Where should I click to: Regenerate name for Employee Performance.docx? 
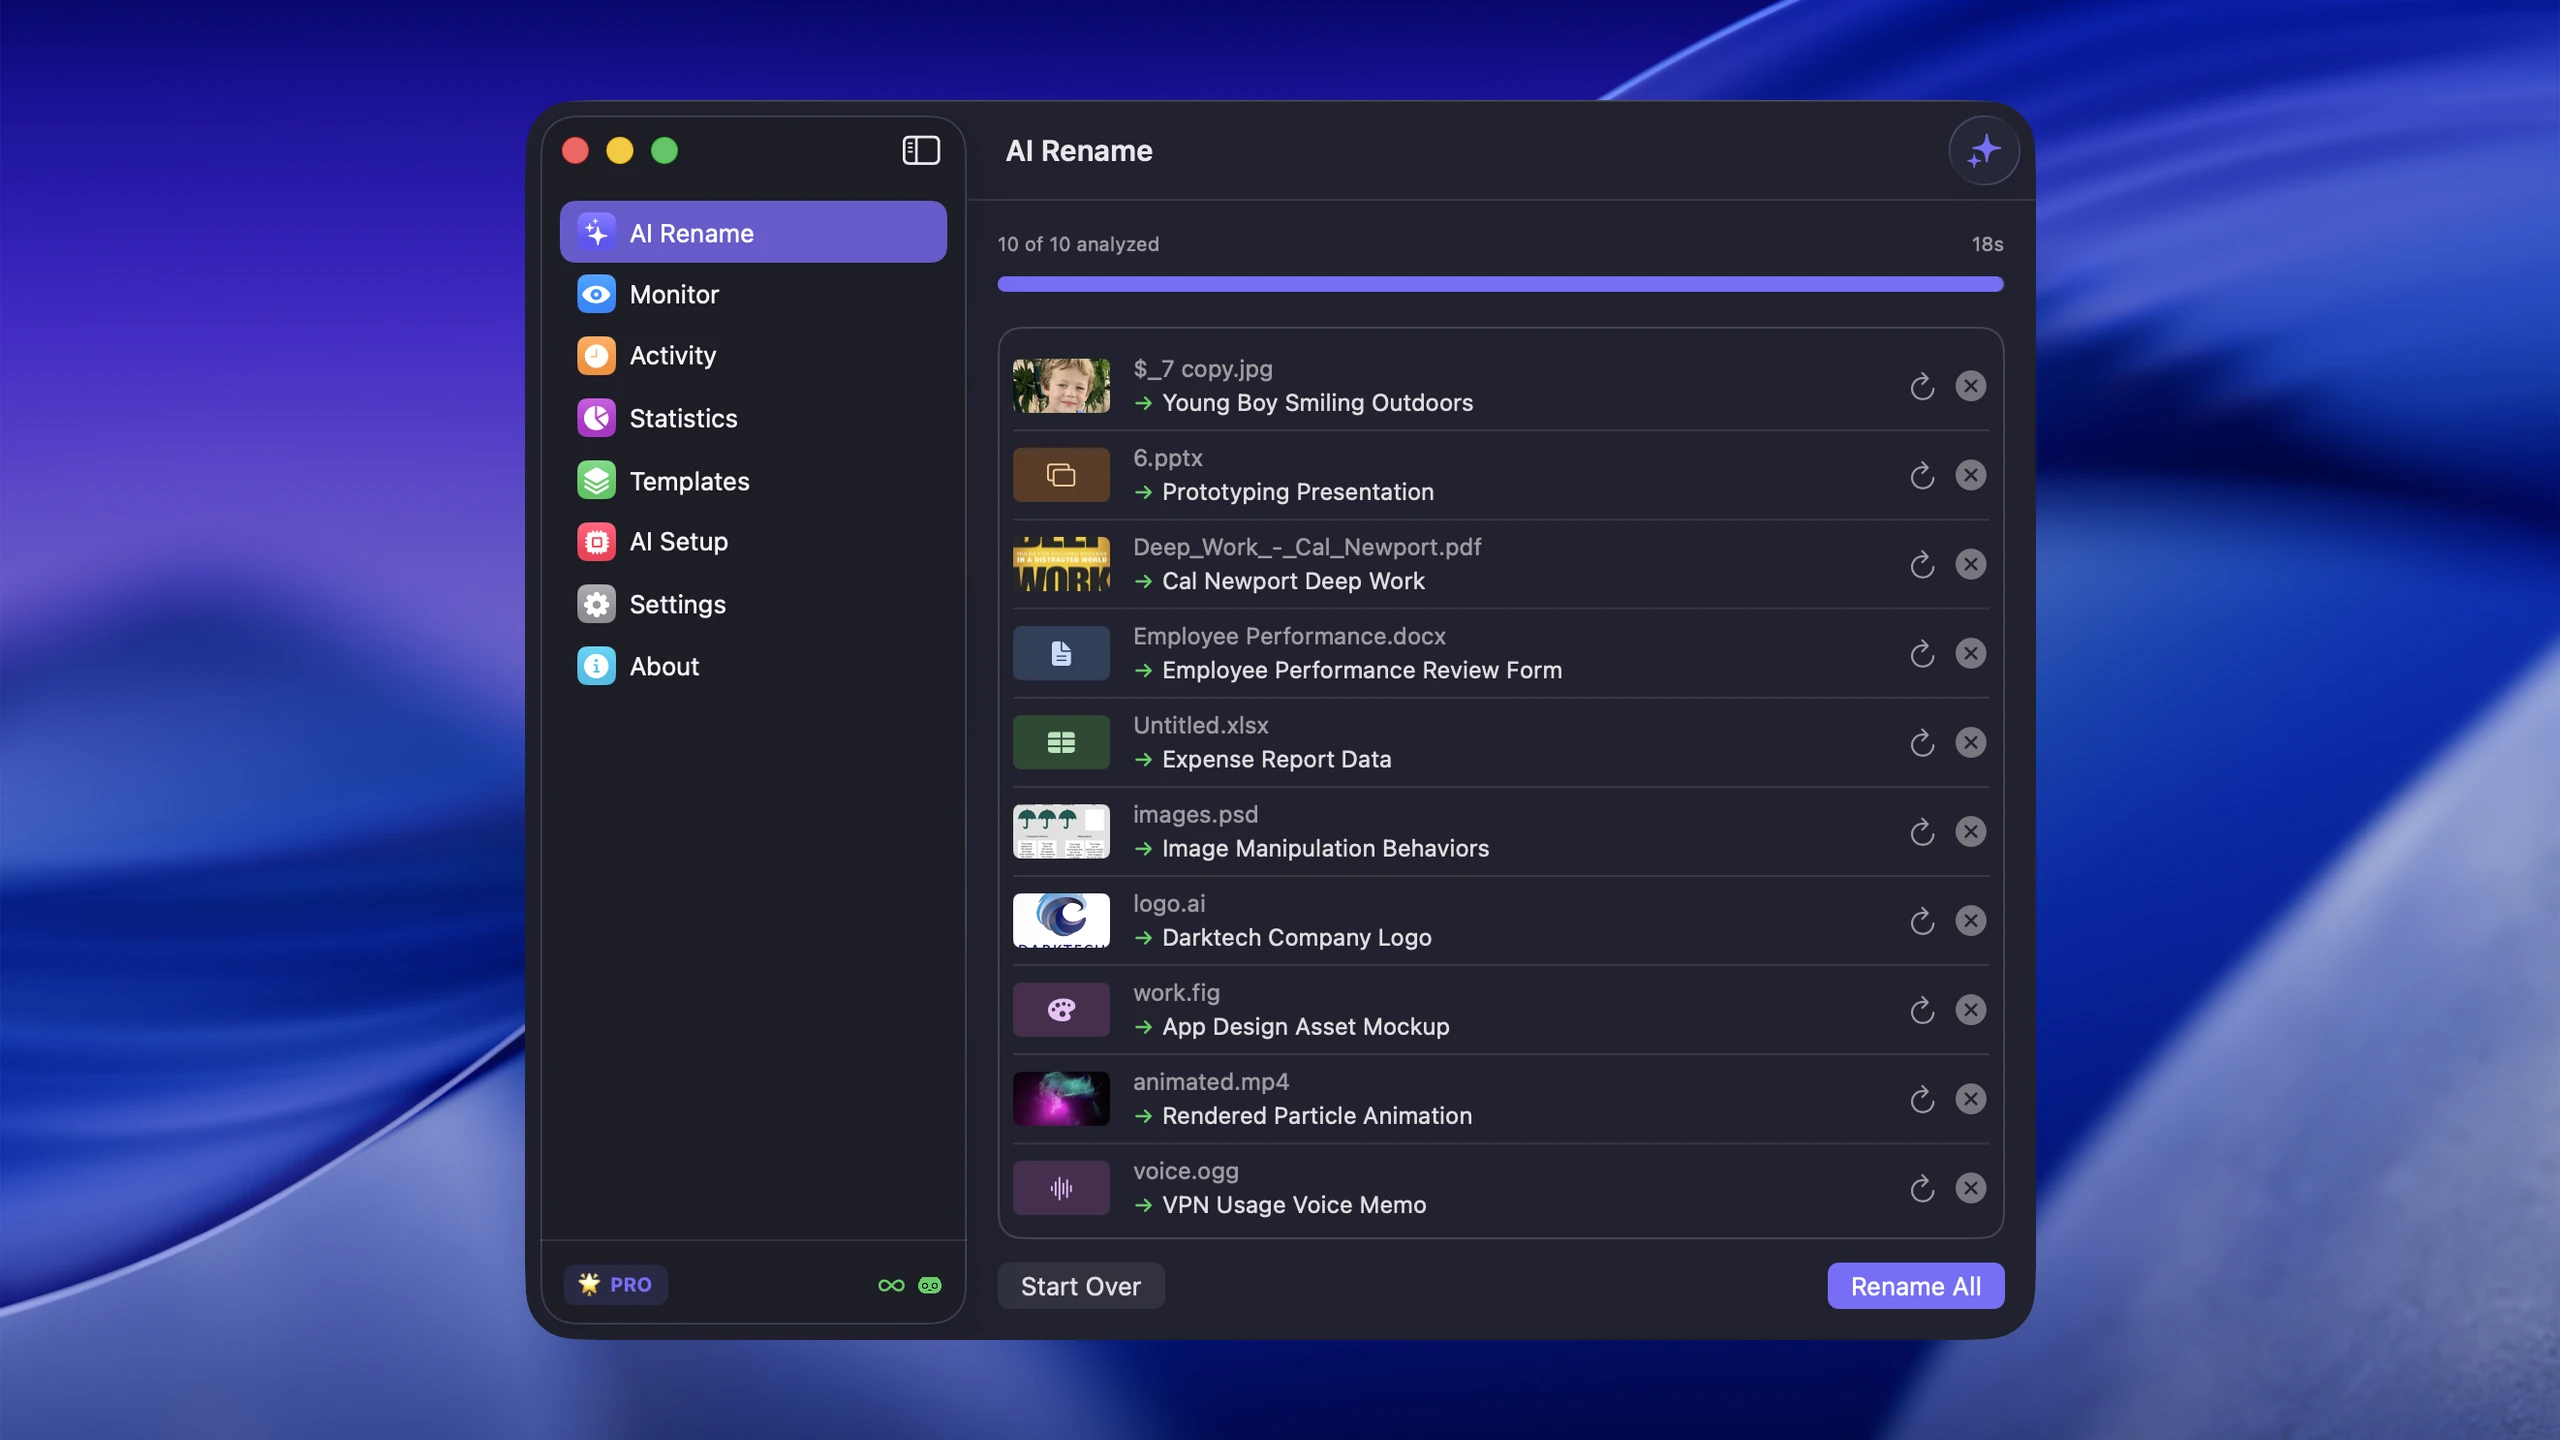tap(1922, 653)
